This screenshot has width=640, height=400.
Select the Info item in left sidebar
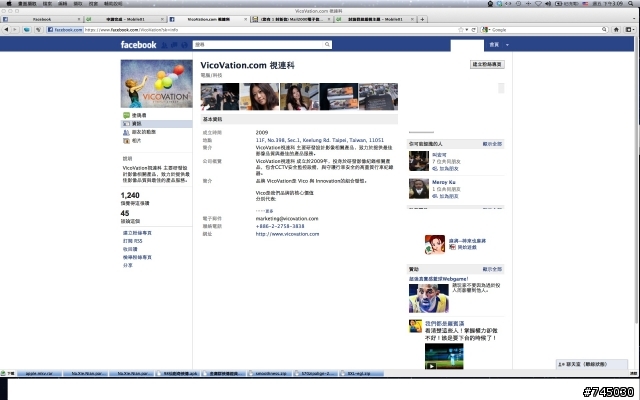156,124
